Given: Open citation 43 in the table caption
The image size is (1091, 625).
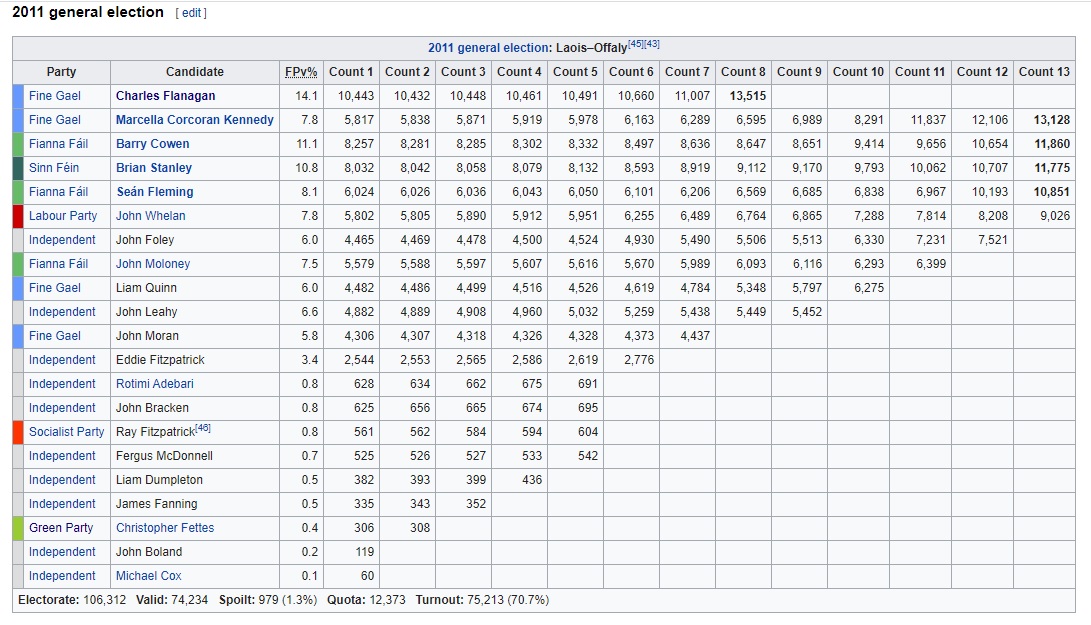Looking at the screenshot, I should tap(651, 44).
